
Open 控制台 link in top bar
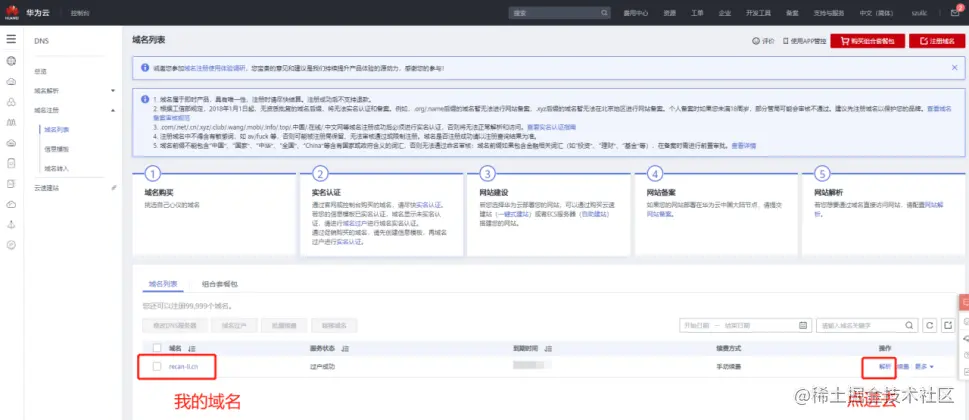point(80,12)
